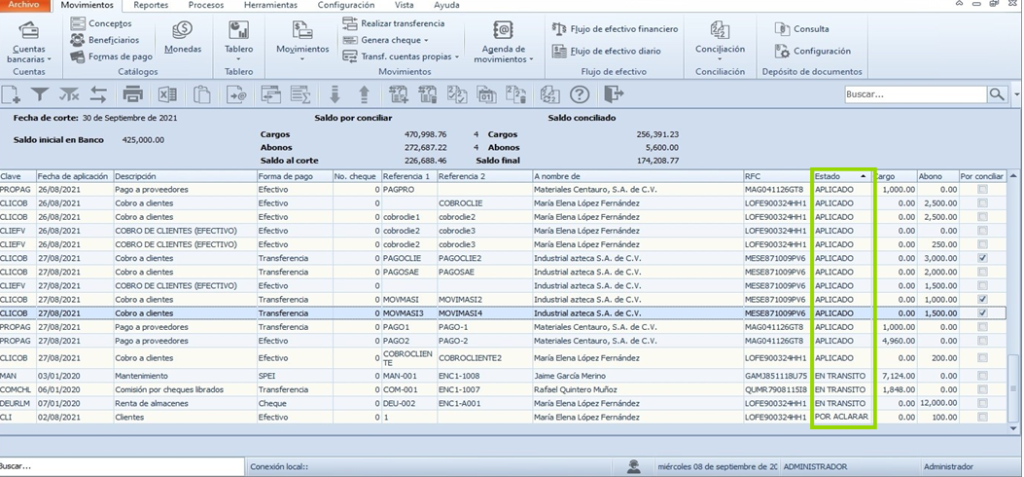This screenshot has height=477, width=1024.
Task: Click the Buscar search field at top right
Action: click(x=915, y=94)
